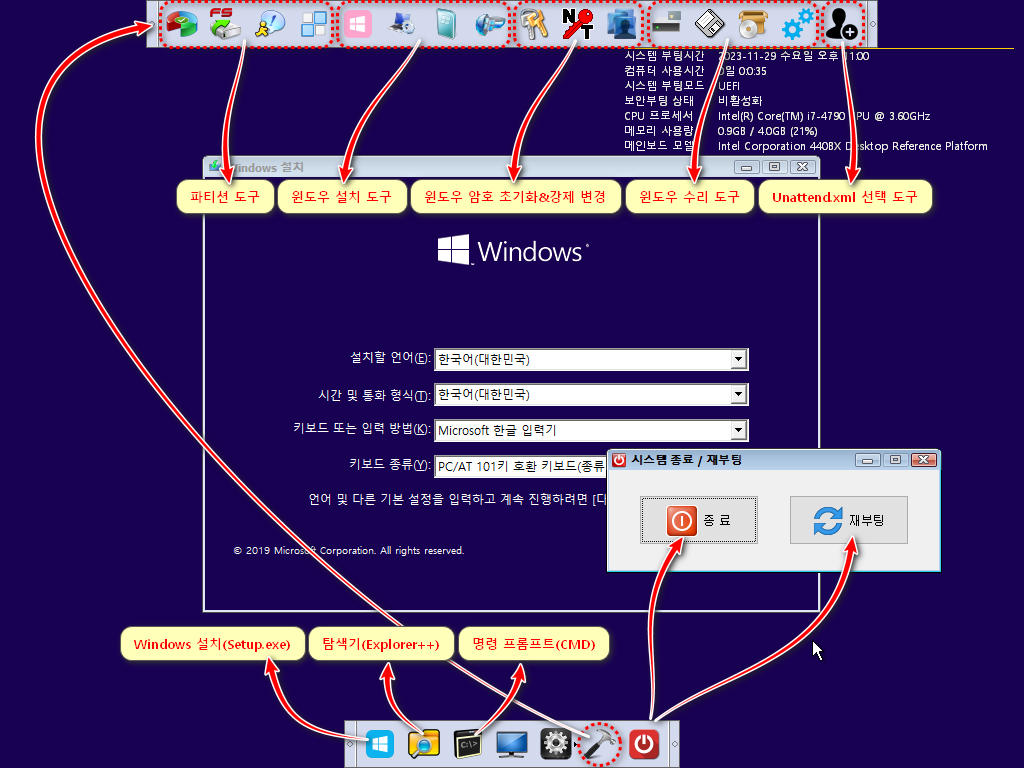Click the hammer tools icon in bottom dock
This screenshot has width=1024, height=768.
click(600, 744)
